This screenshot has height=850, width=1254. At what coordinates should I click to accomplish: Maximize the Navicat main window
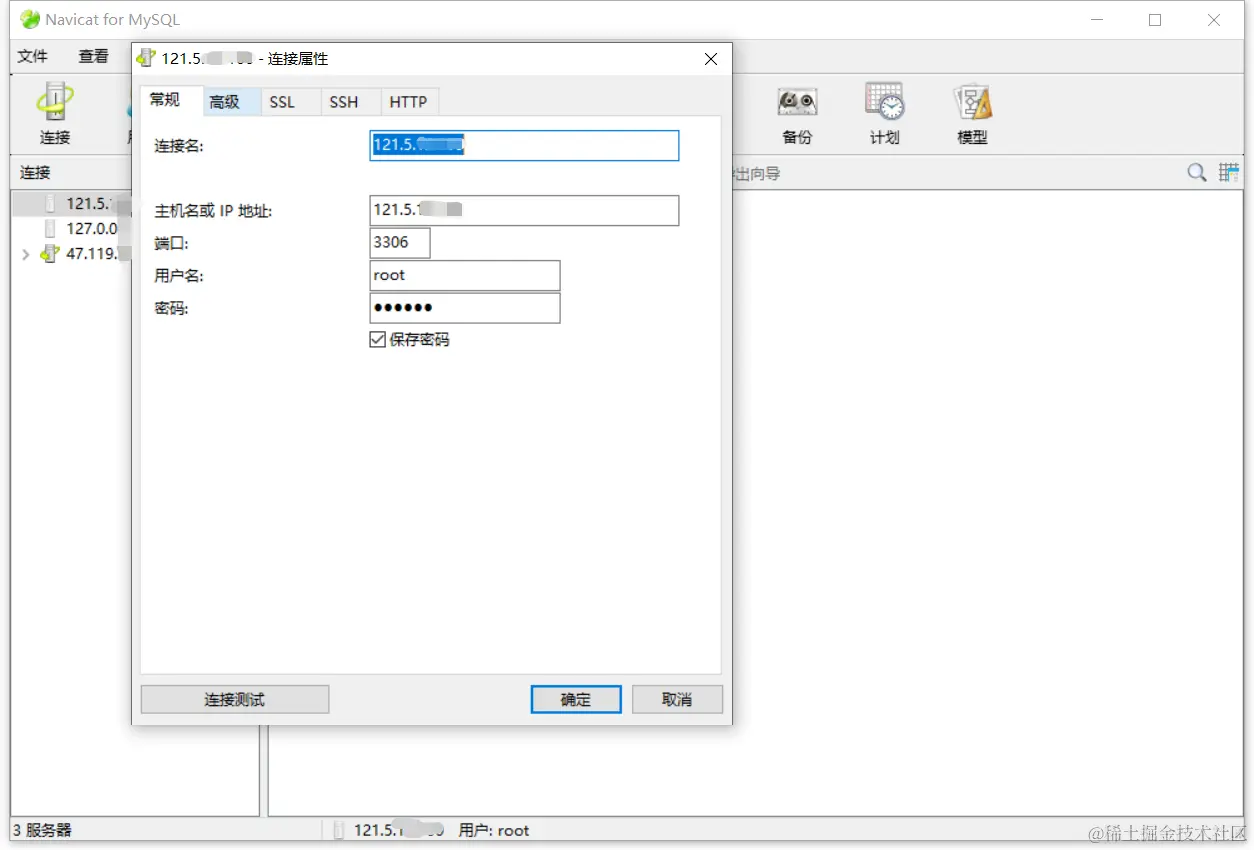[x=1155, y=19]
